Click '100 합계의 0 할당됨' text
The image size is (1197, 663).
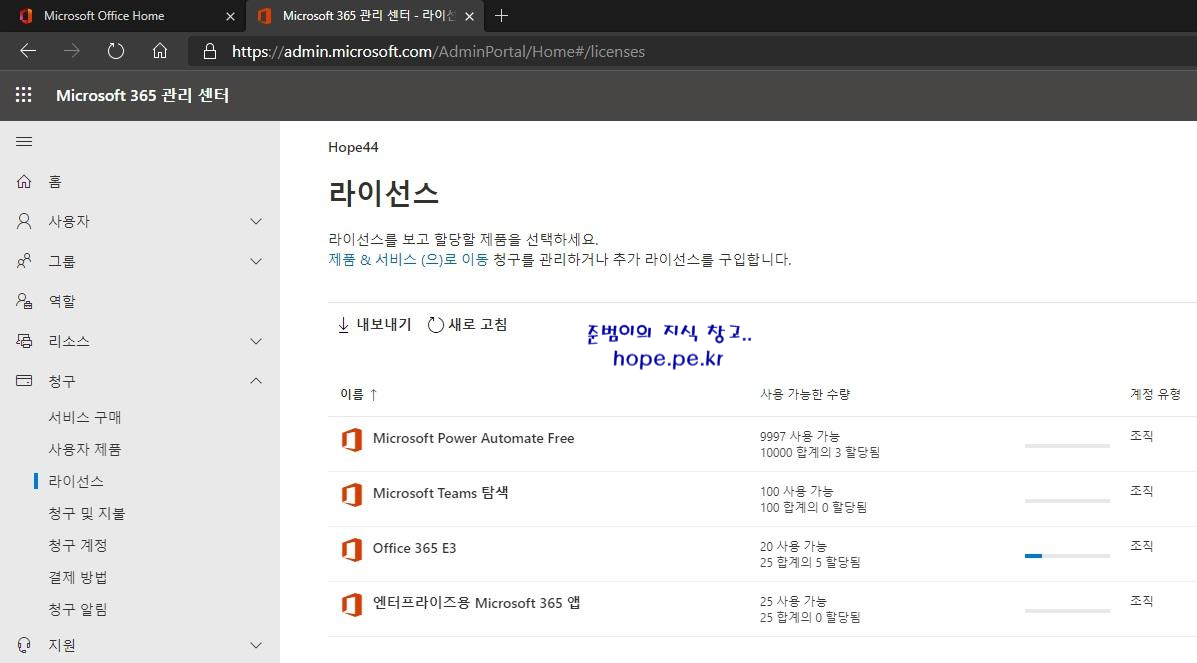(x=813, y=507)
